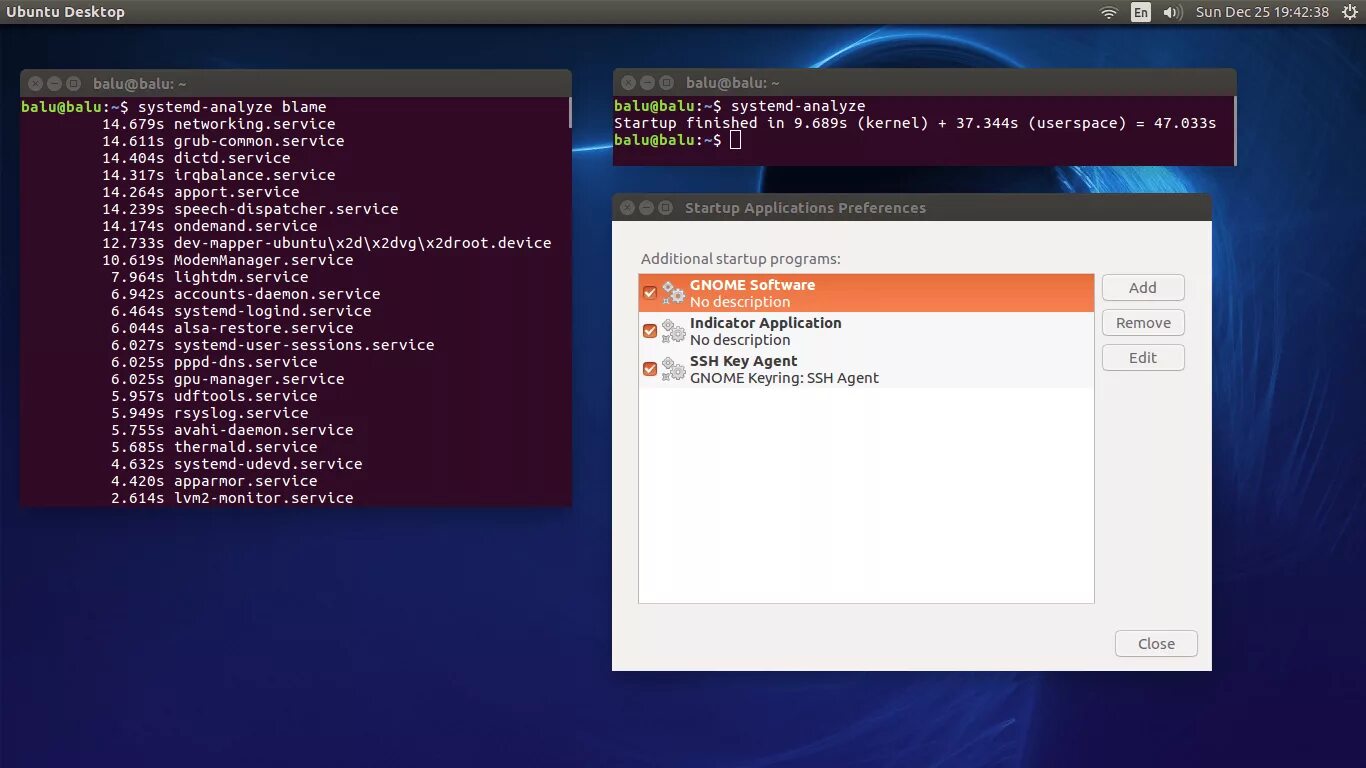1366x768 pixels.
Task: Click the alsa-restore.service line
Action: (232, 328)
